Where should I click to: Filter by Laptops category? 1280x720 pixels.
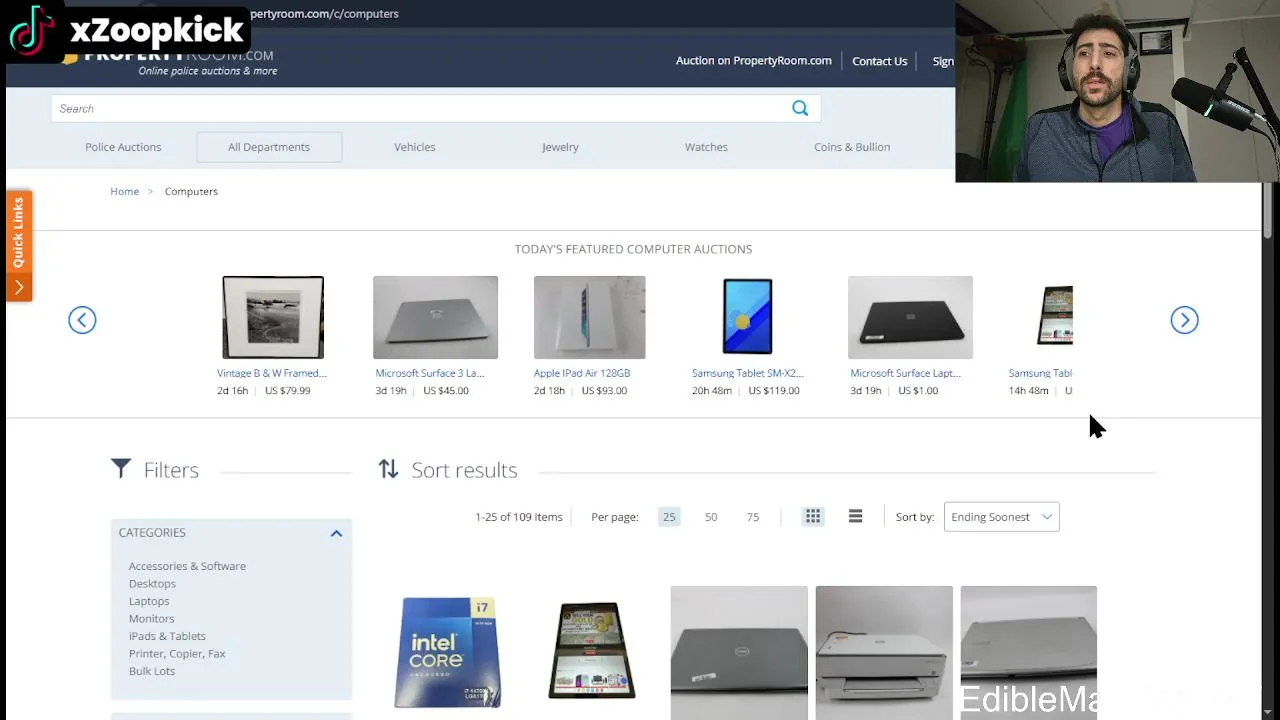tap(149, 601)
